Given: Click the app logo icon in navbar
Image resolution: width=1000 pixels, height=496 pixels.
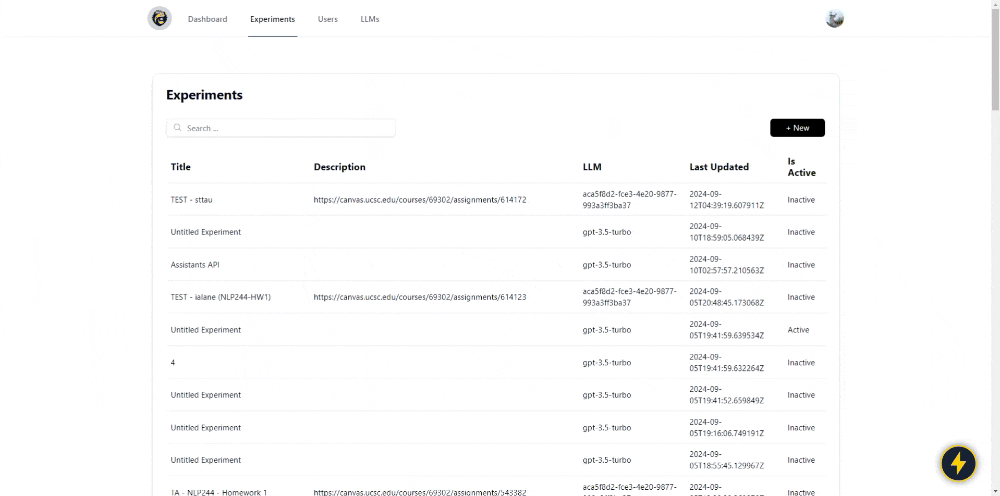Looking at the screenshot, I should click(159, 19).
